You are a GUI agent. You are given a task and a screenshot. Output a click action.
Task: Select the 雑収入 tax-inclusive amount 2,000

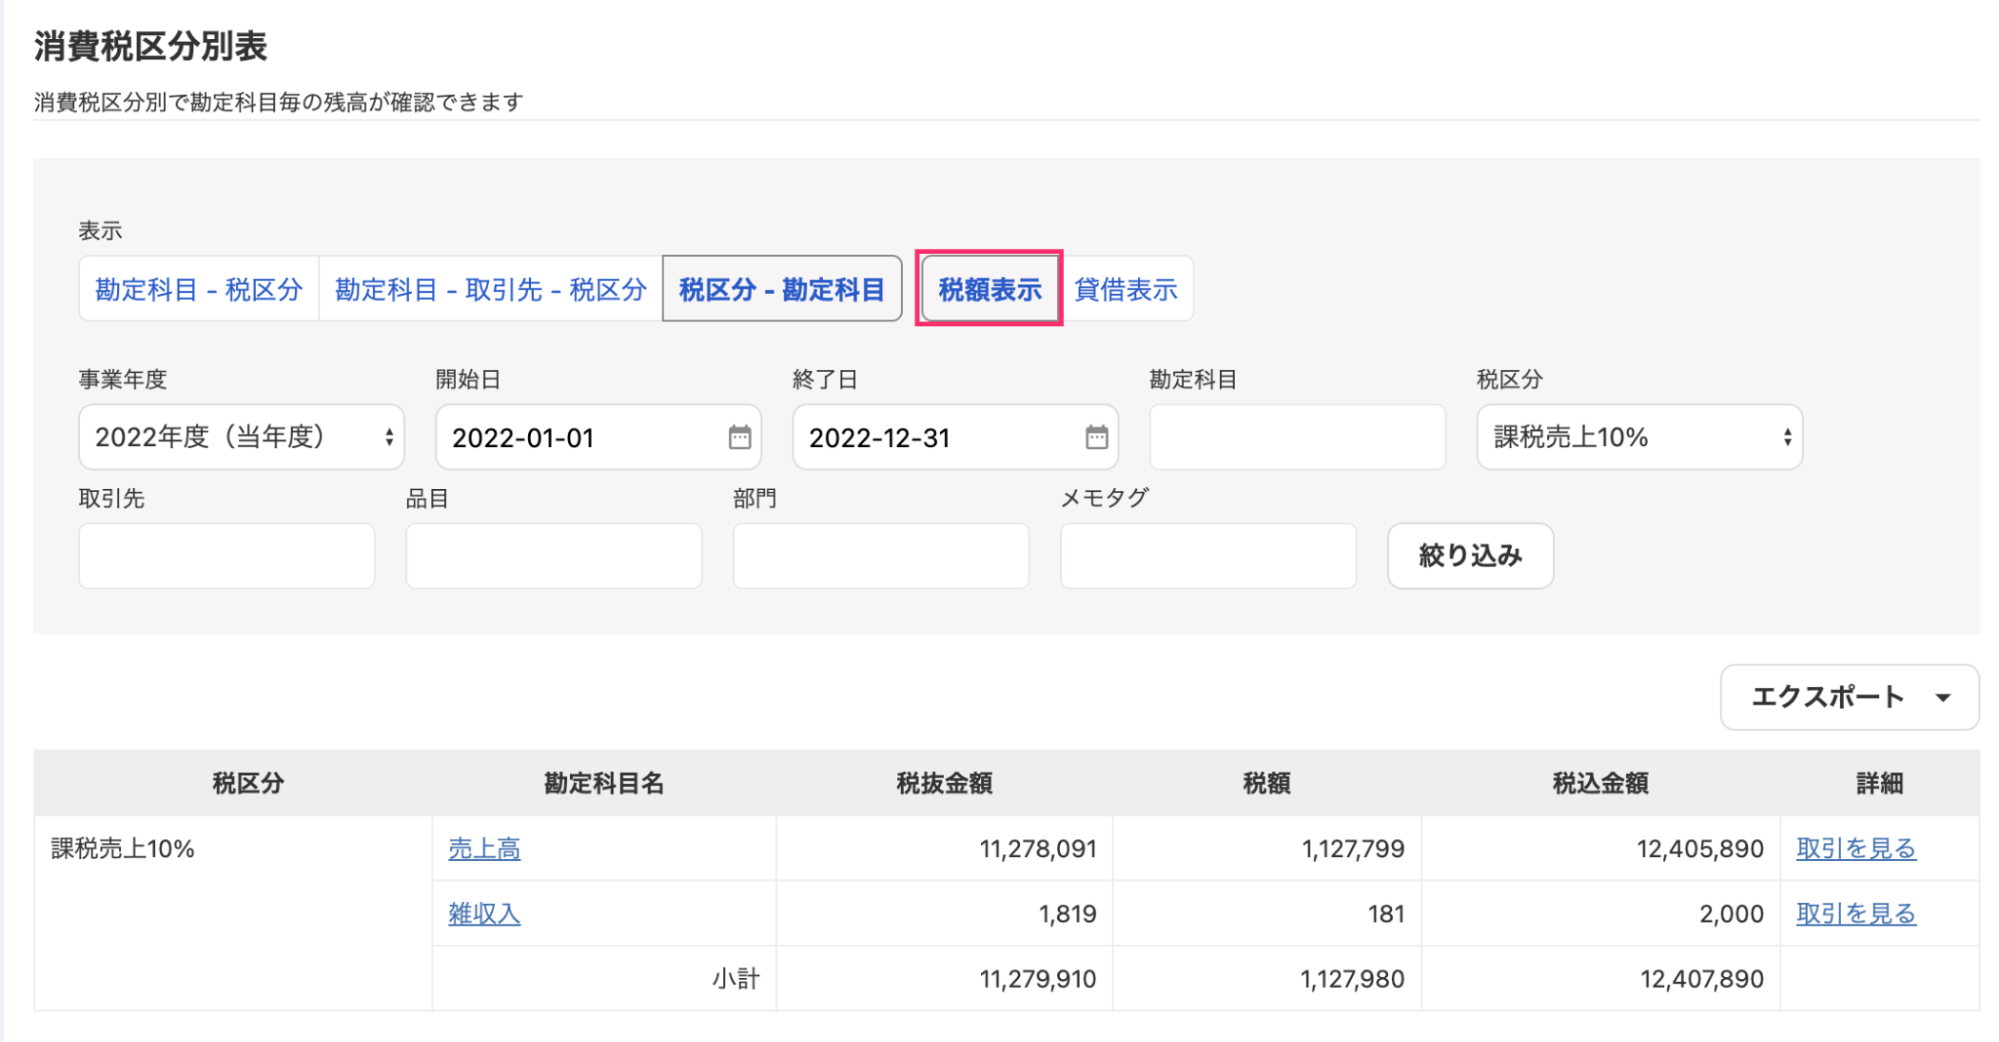1732,914
